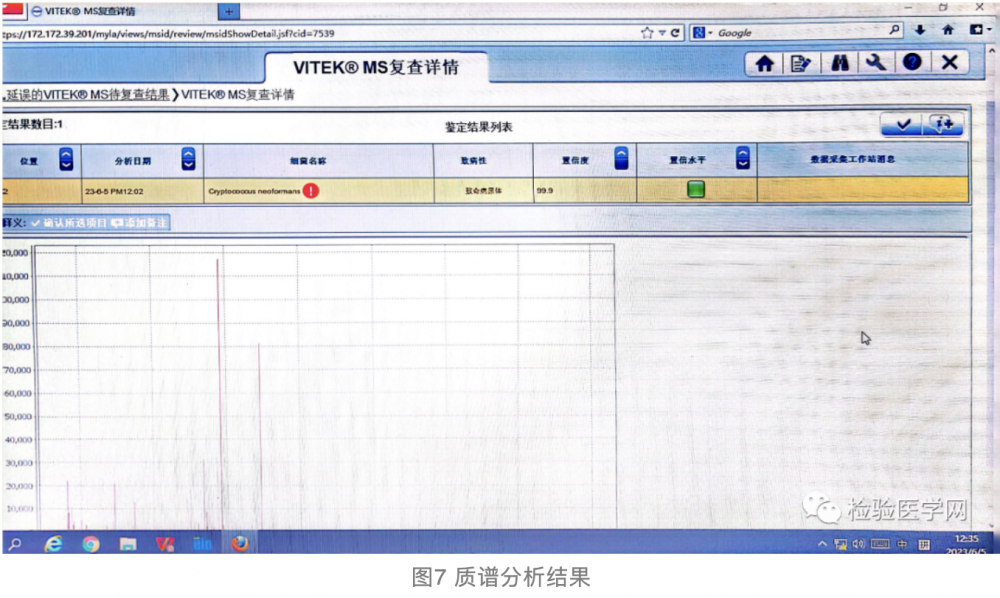The image size is (1000, 598).
Task: Click the checkmark confirm button above table
Action: 902,124
